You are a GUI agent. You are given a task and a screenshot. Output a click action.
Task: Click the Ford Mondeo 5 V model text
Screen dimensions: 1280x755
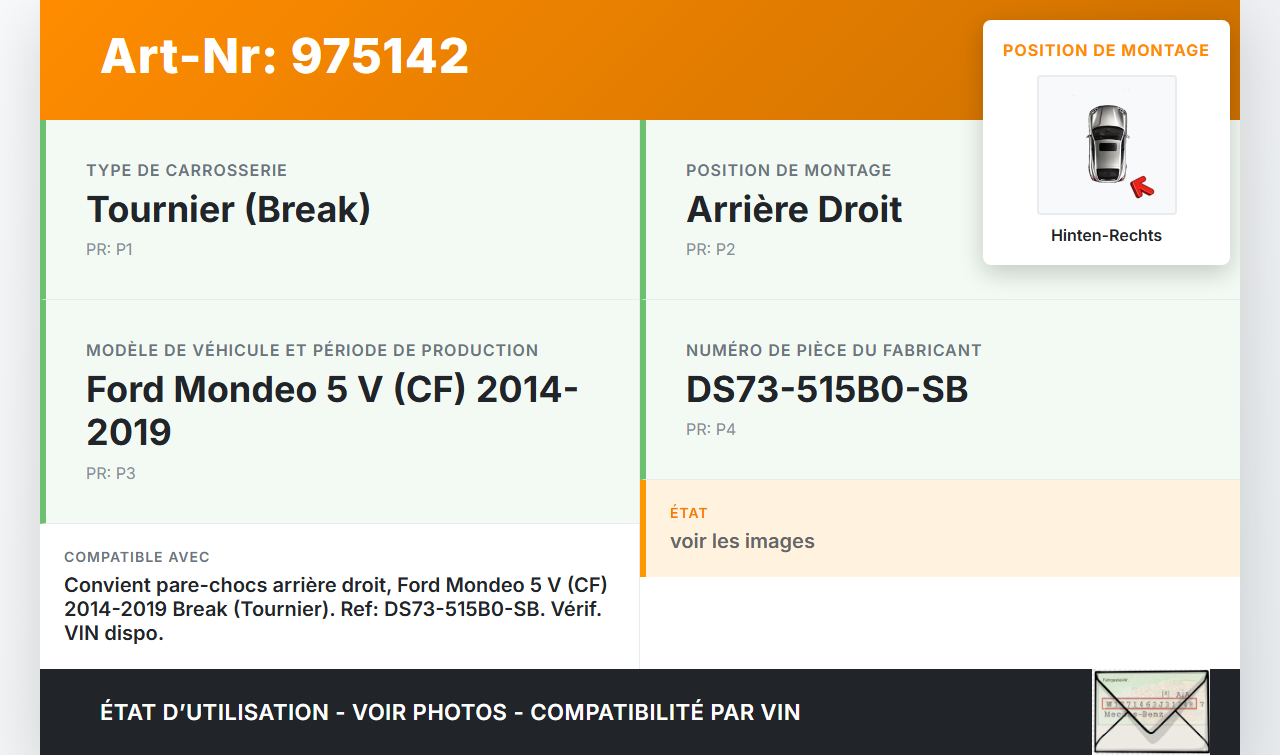pos(332,410)
